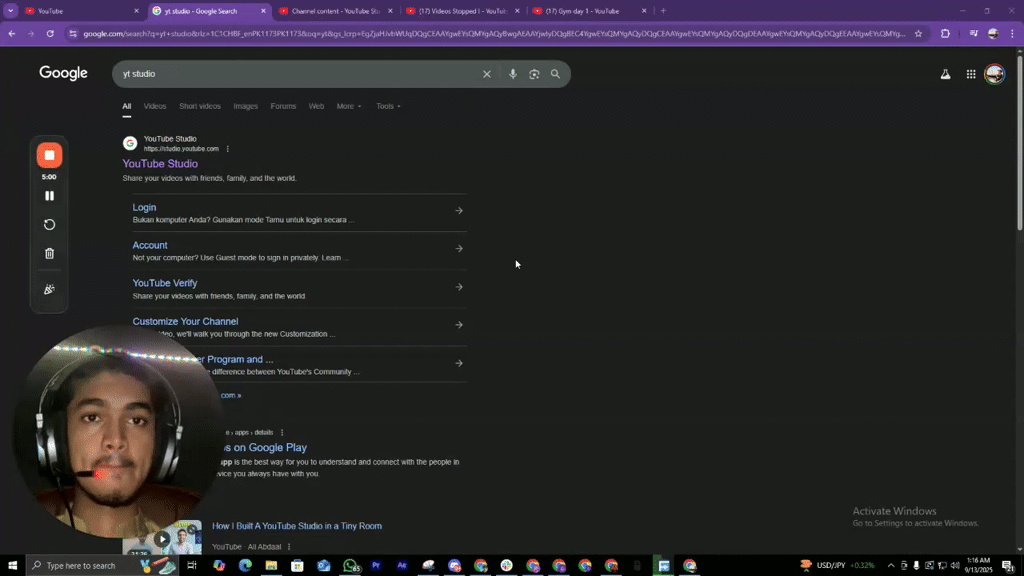Image resolution: width=1024 pixels, height=576 pixels.
Task: Open options for the YouTube Studio result
Action: coord(227,149)
